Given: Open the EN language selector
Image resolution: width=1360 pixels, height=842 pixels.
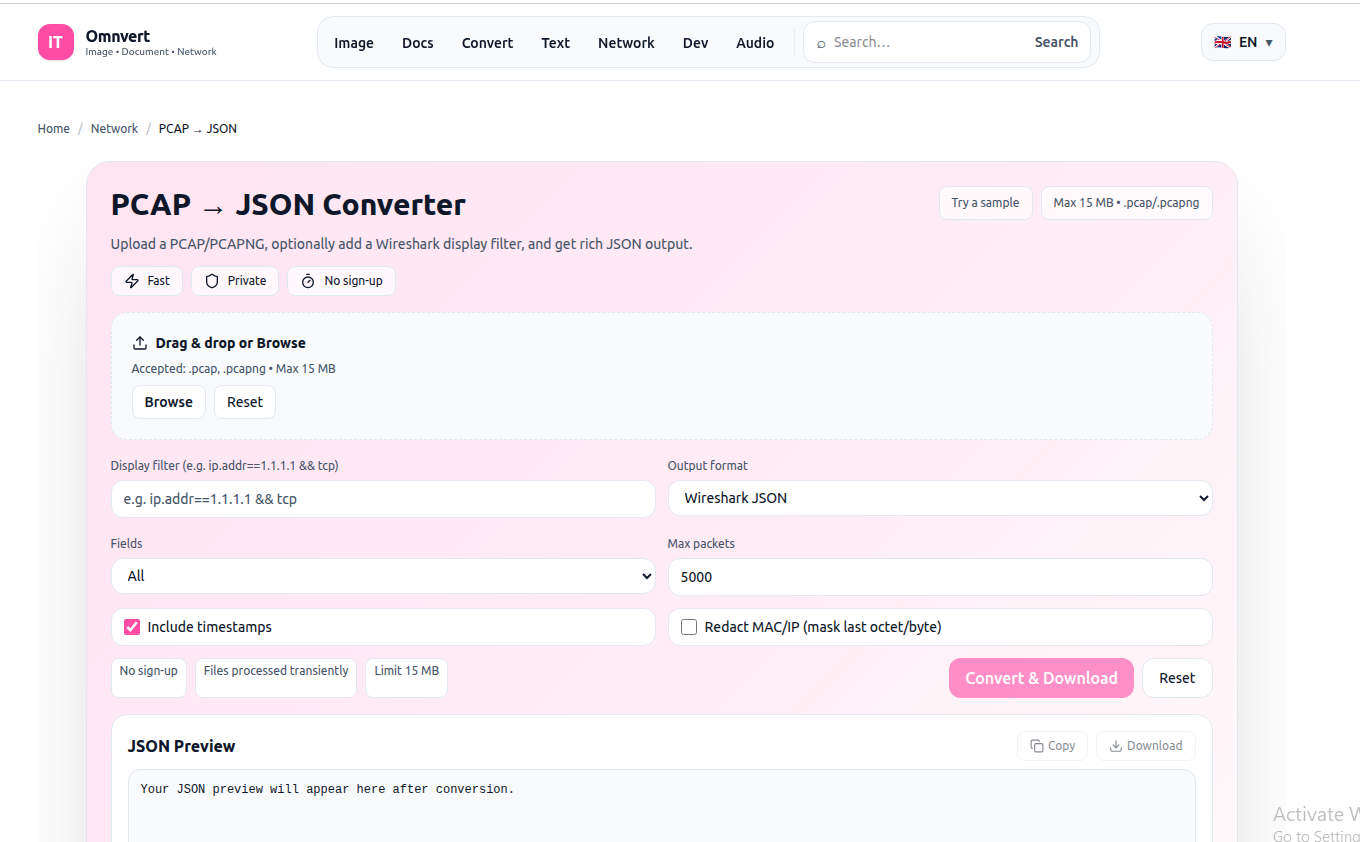Looking at the screenshot, I should click(1243, 42).
